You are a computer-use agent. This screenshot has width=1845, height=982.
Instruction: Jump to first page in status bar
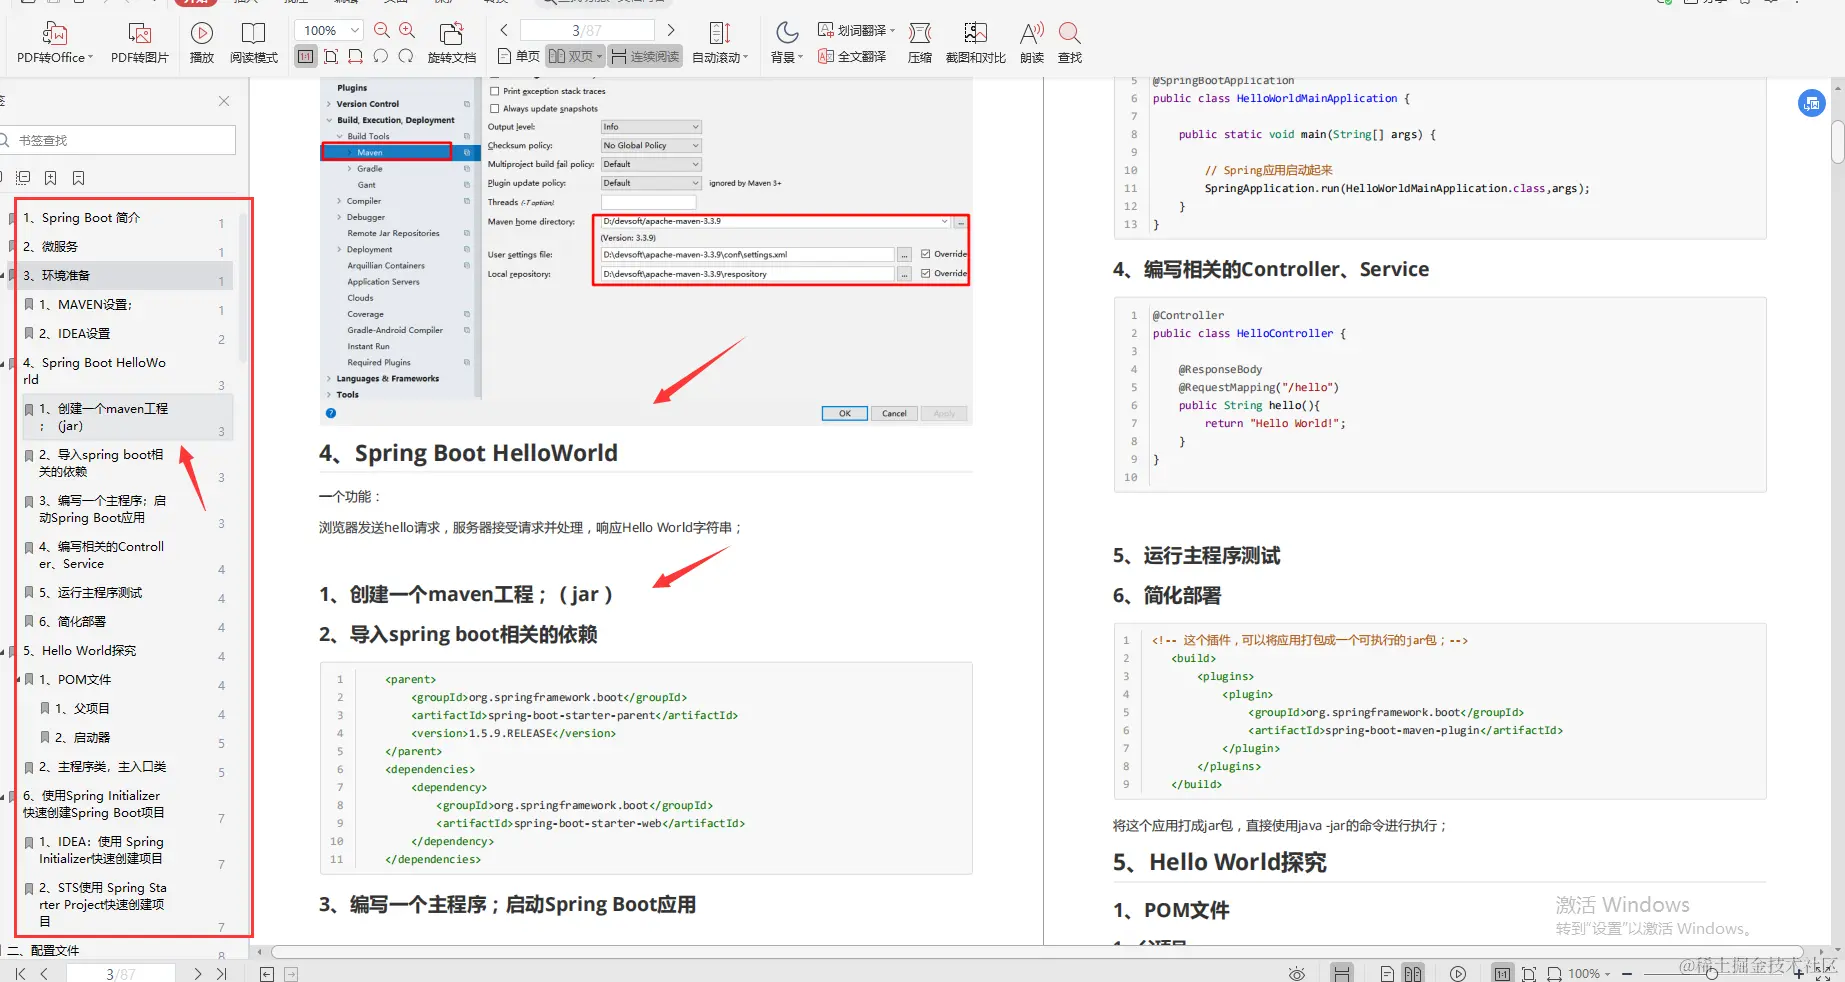click(20, 973)
